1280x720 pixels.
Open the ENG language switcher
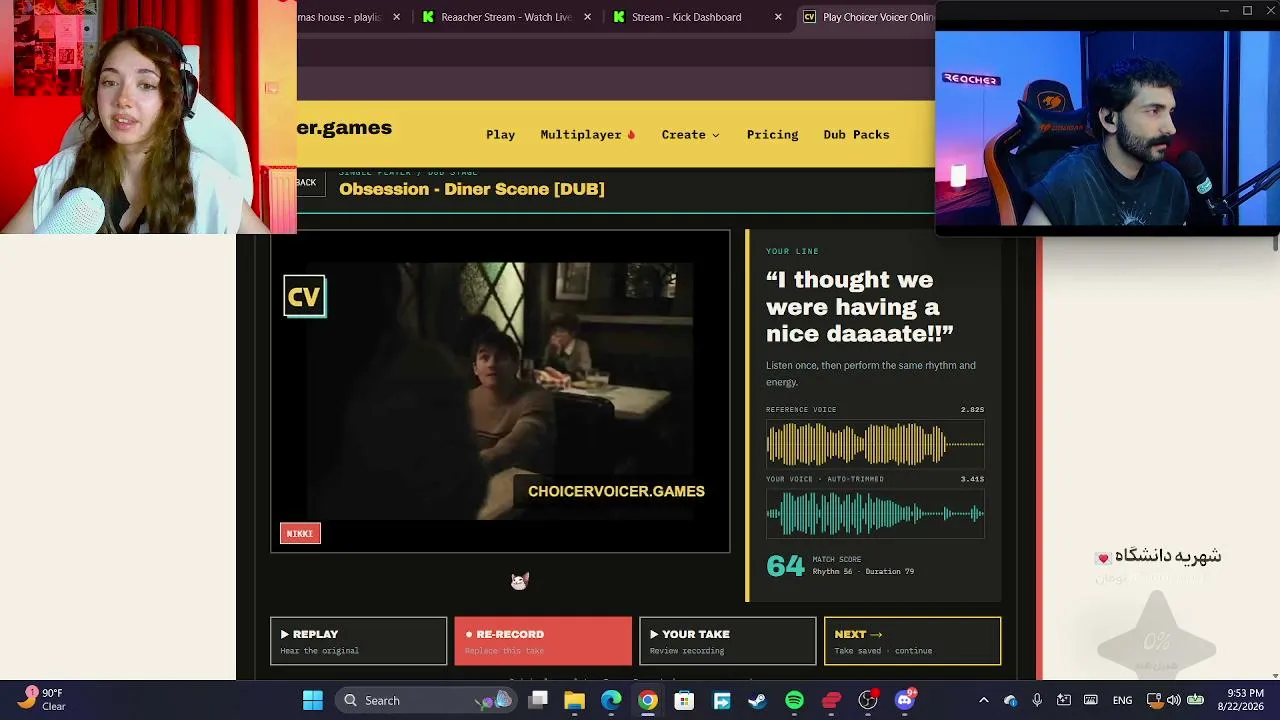pos(1122,701)
